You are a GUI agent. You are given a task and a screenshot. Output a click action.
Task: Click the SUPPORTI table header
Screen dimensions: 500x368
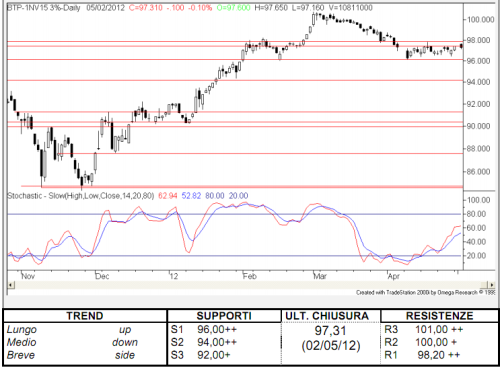(224, 316)
